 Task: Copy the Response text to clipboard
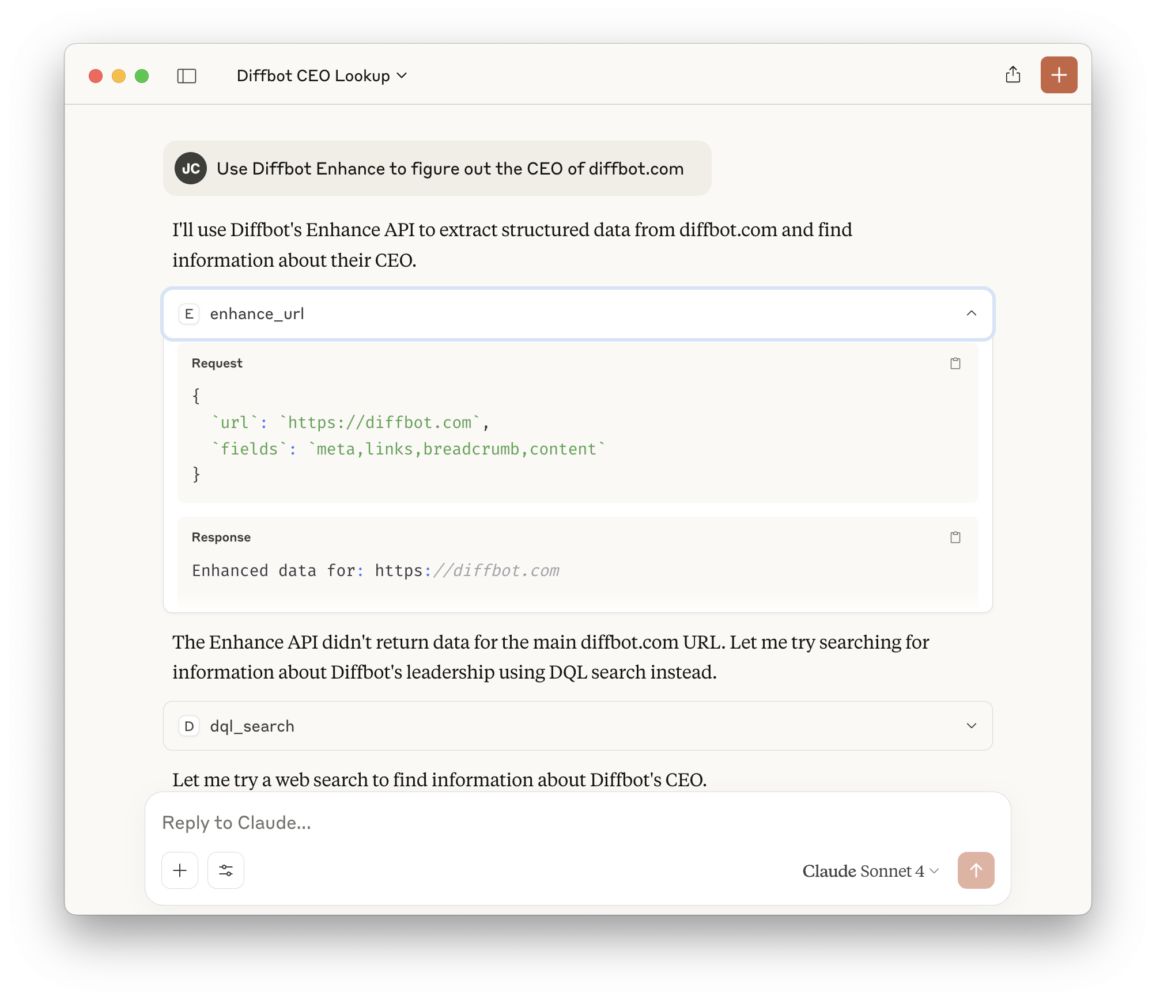coord(955,538)
